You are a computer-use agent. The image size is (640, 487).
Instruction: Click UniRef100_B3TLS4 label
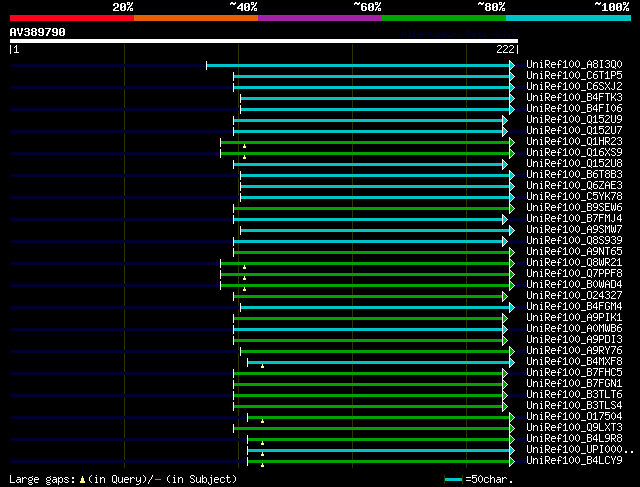[x=574, y=406]
